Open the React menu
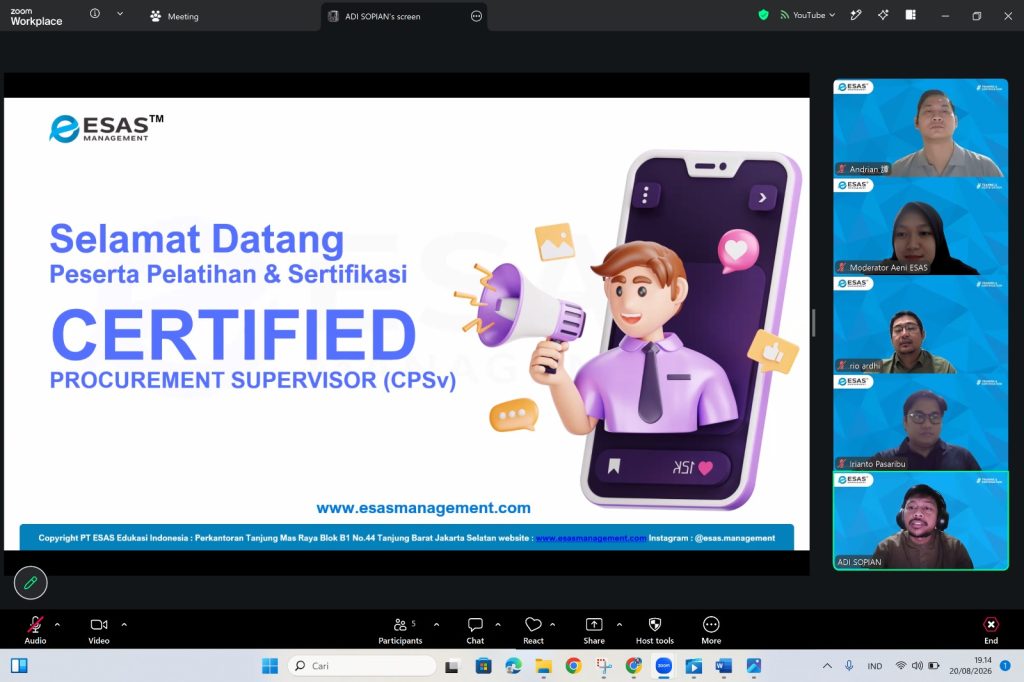Viewport: 1024px width, 682px height. pyautogui.click(x=534, y=630)
